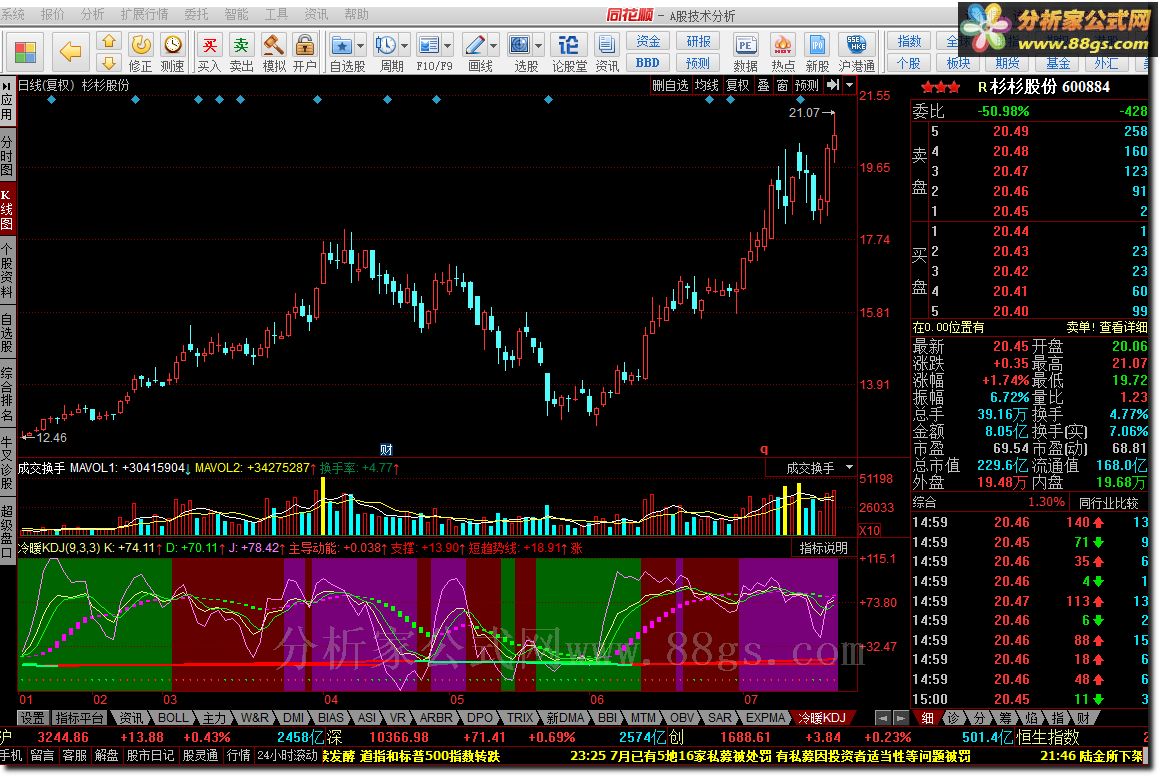Toggle the 复权 price adjustment

pos(737,85)
